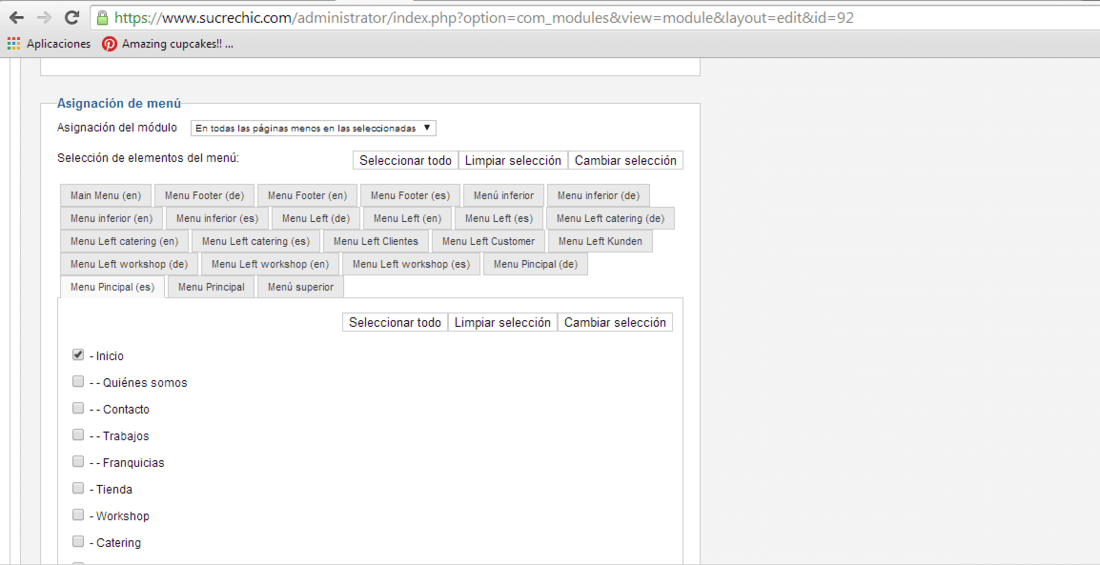Click the top Limpiar selección button

point(513,160)
